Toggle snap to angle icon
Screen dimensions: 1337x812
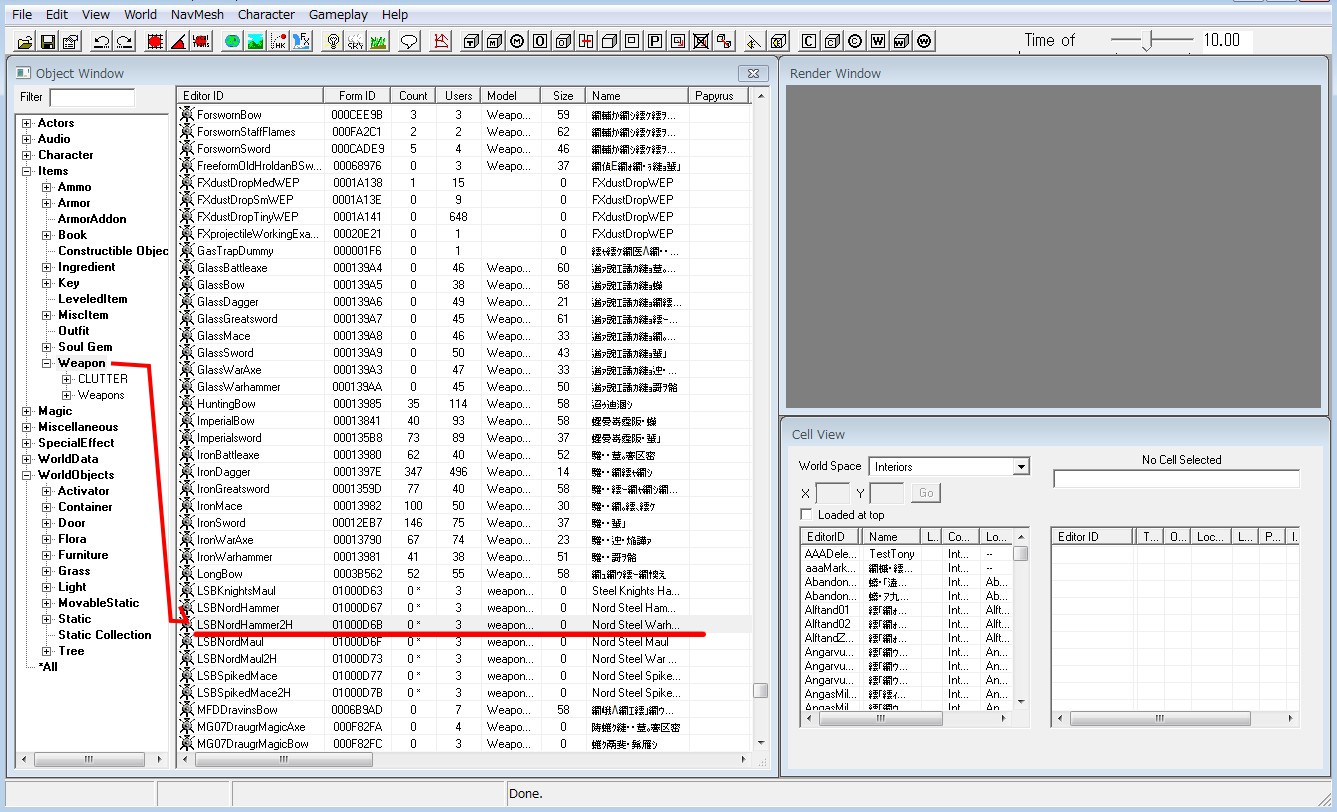177,41
